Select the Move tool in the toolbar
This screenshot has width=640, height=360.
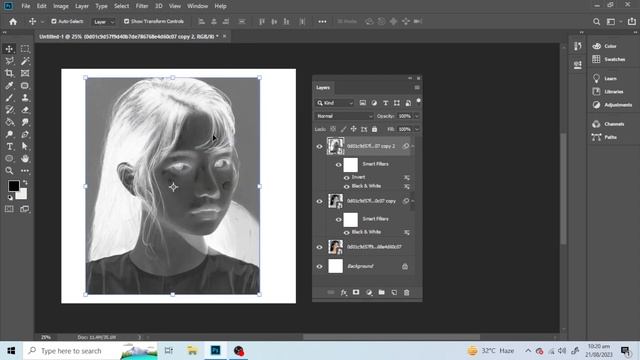coord(9,49)
